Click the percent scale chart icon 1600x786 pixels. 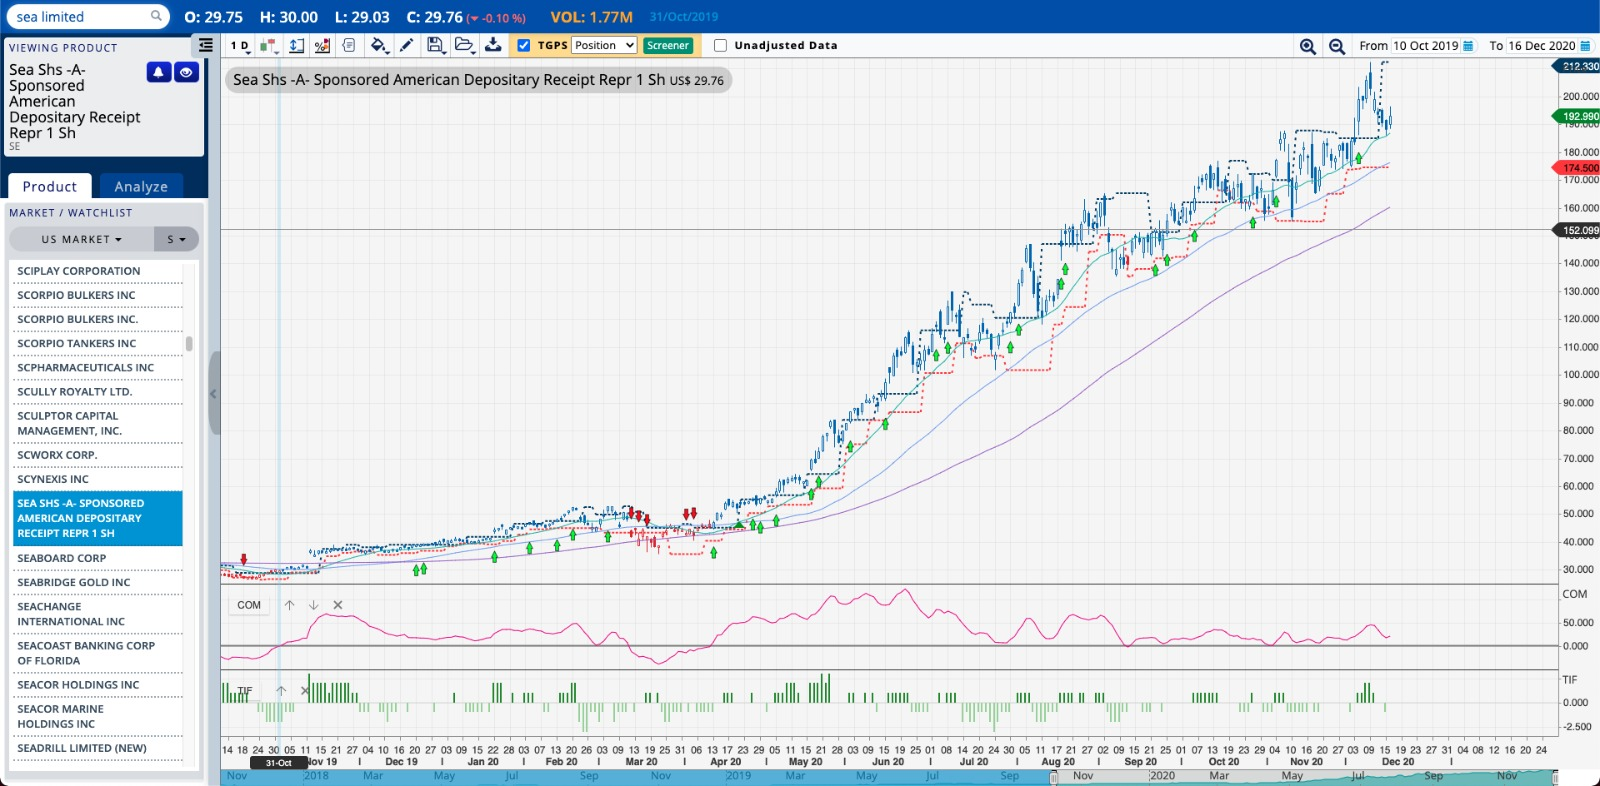322,45
